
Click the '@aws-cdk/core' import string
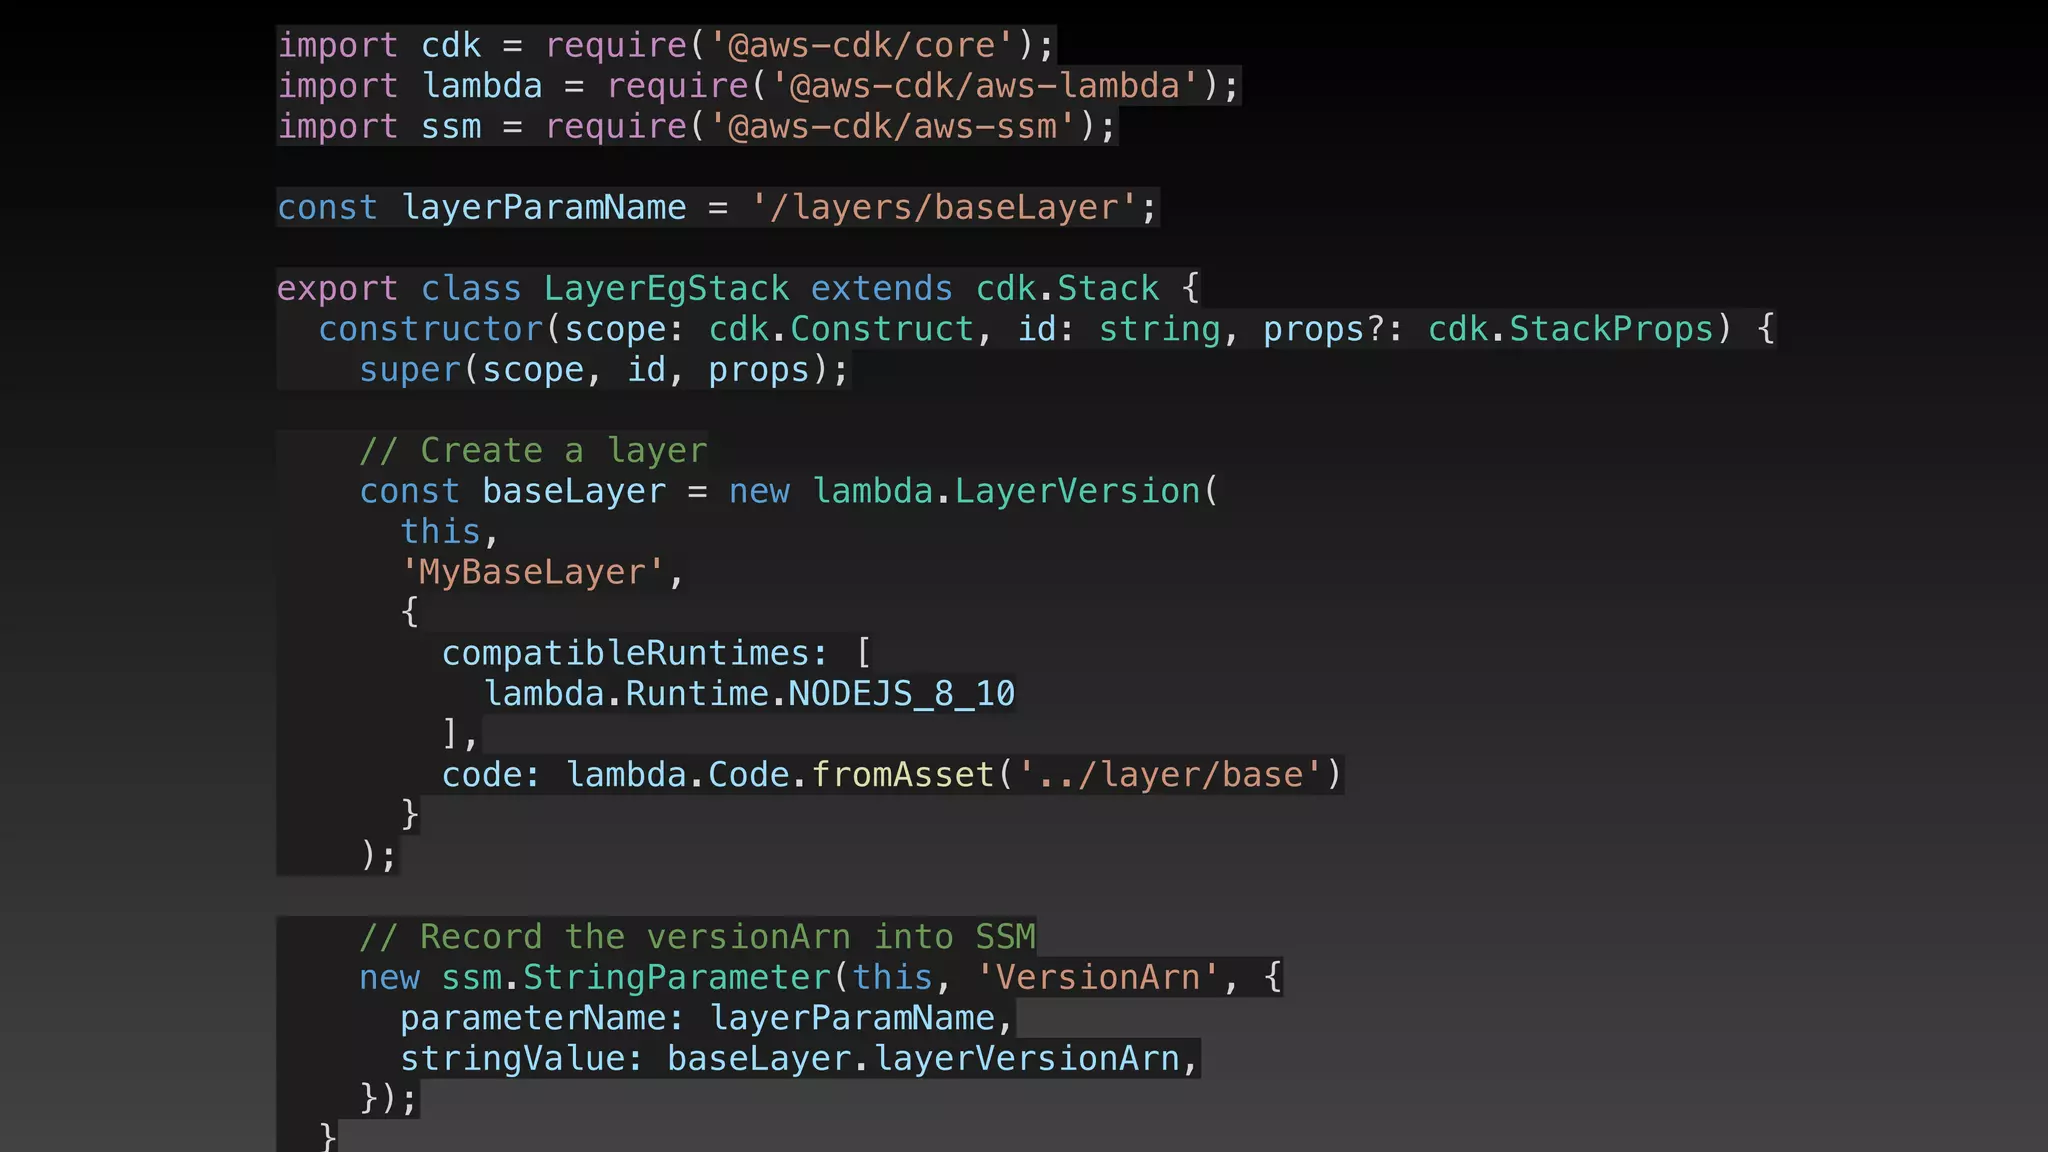pyautogui.click(x=863, y=46)
